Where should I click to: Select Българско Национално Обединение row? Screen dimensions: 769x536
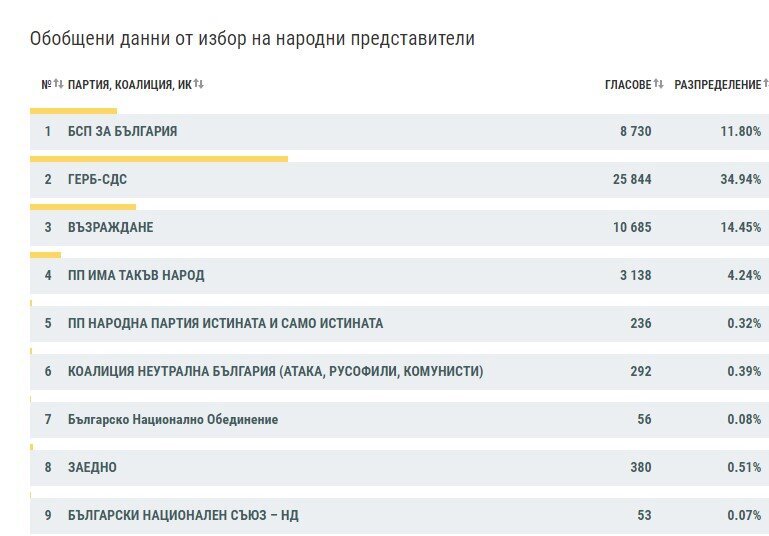[x=399, y=420]
